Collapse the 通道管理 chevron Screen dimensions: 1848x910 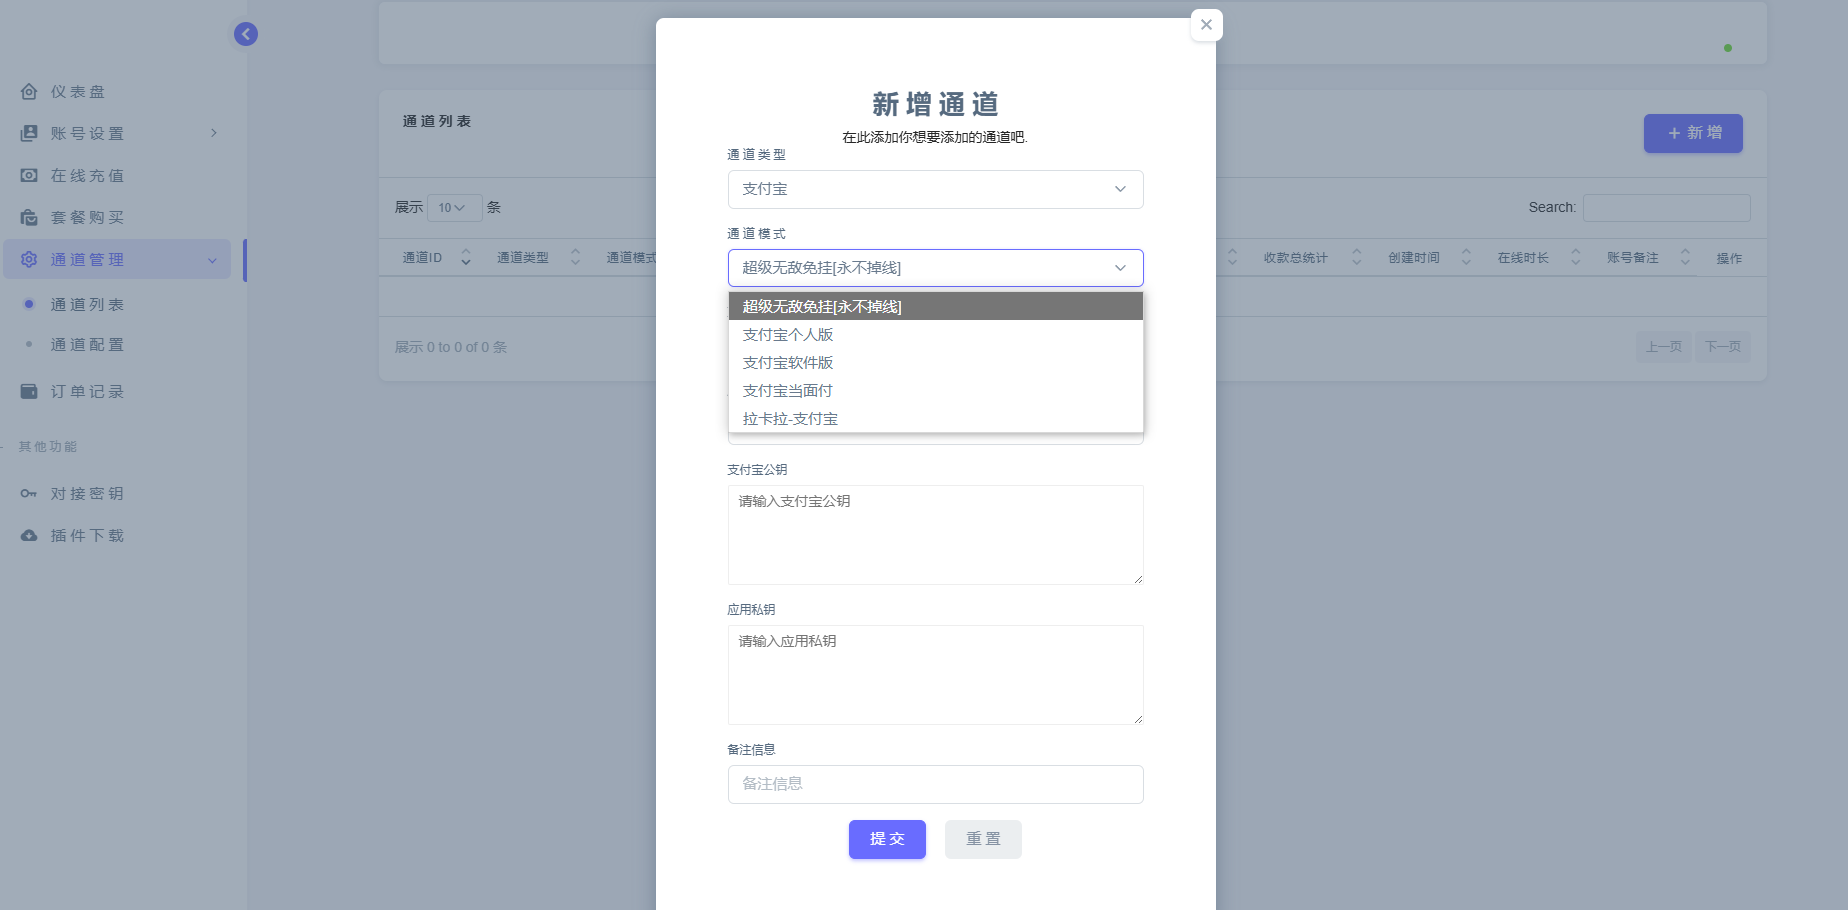coord(212,259)
